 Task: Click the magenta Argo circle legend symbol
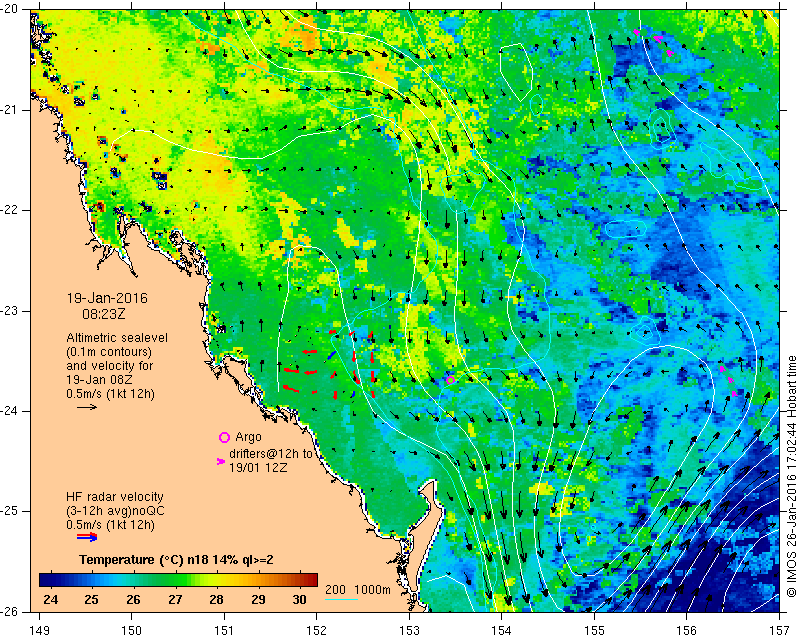[x=224, y=437]
